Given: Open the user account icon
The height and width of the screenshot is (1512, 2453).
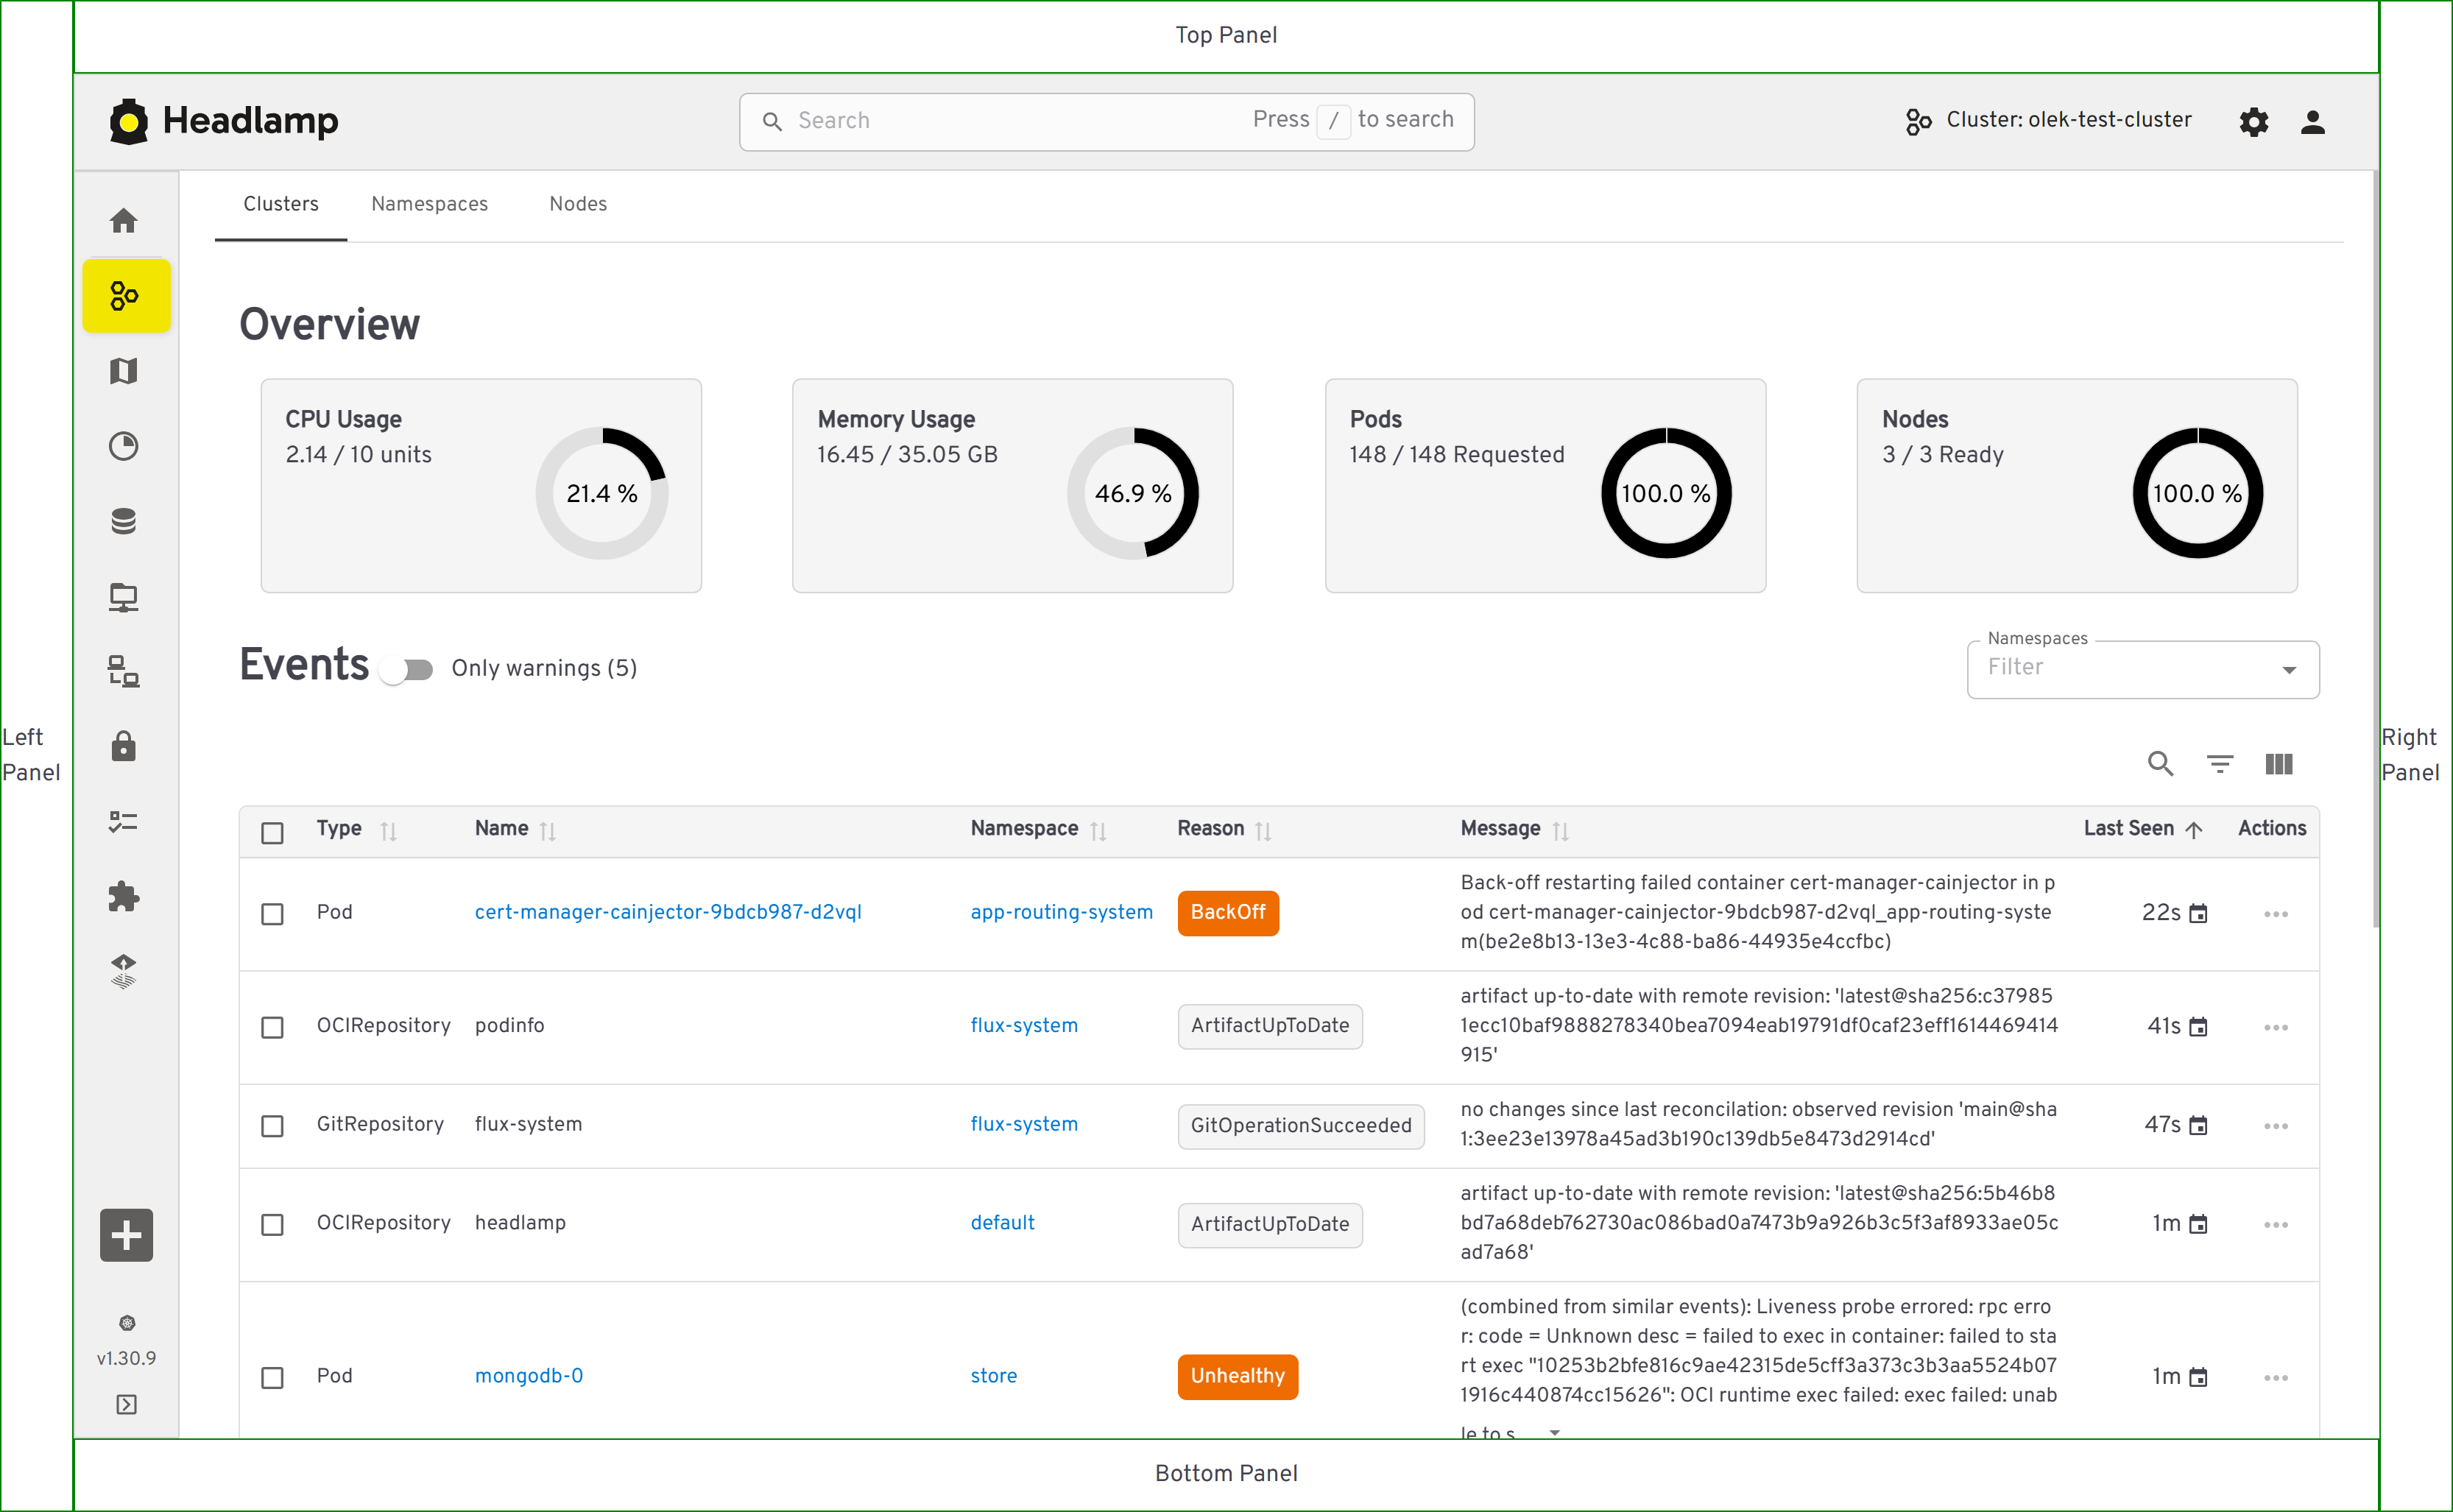Looking at the screenshot, I should [2313, 122].
